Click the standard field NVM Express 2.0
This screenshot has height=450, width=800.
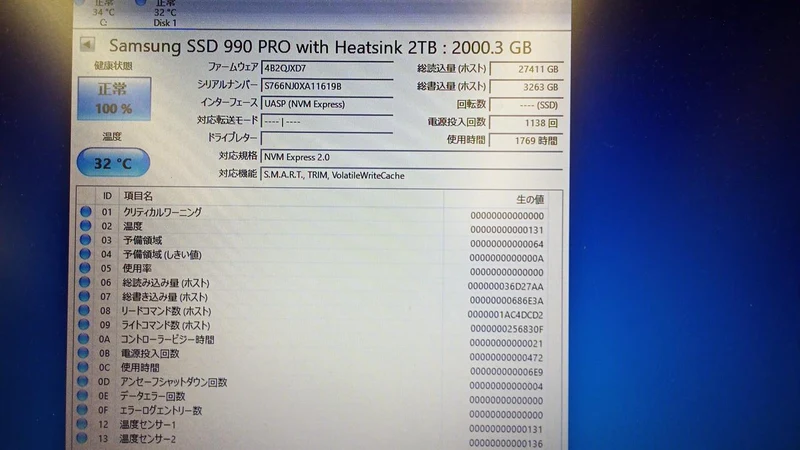[x=411, y=157]
